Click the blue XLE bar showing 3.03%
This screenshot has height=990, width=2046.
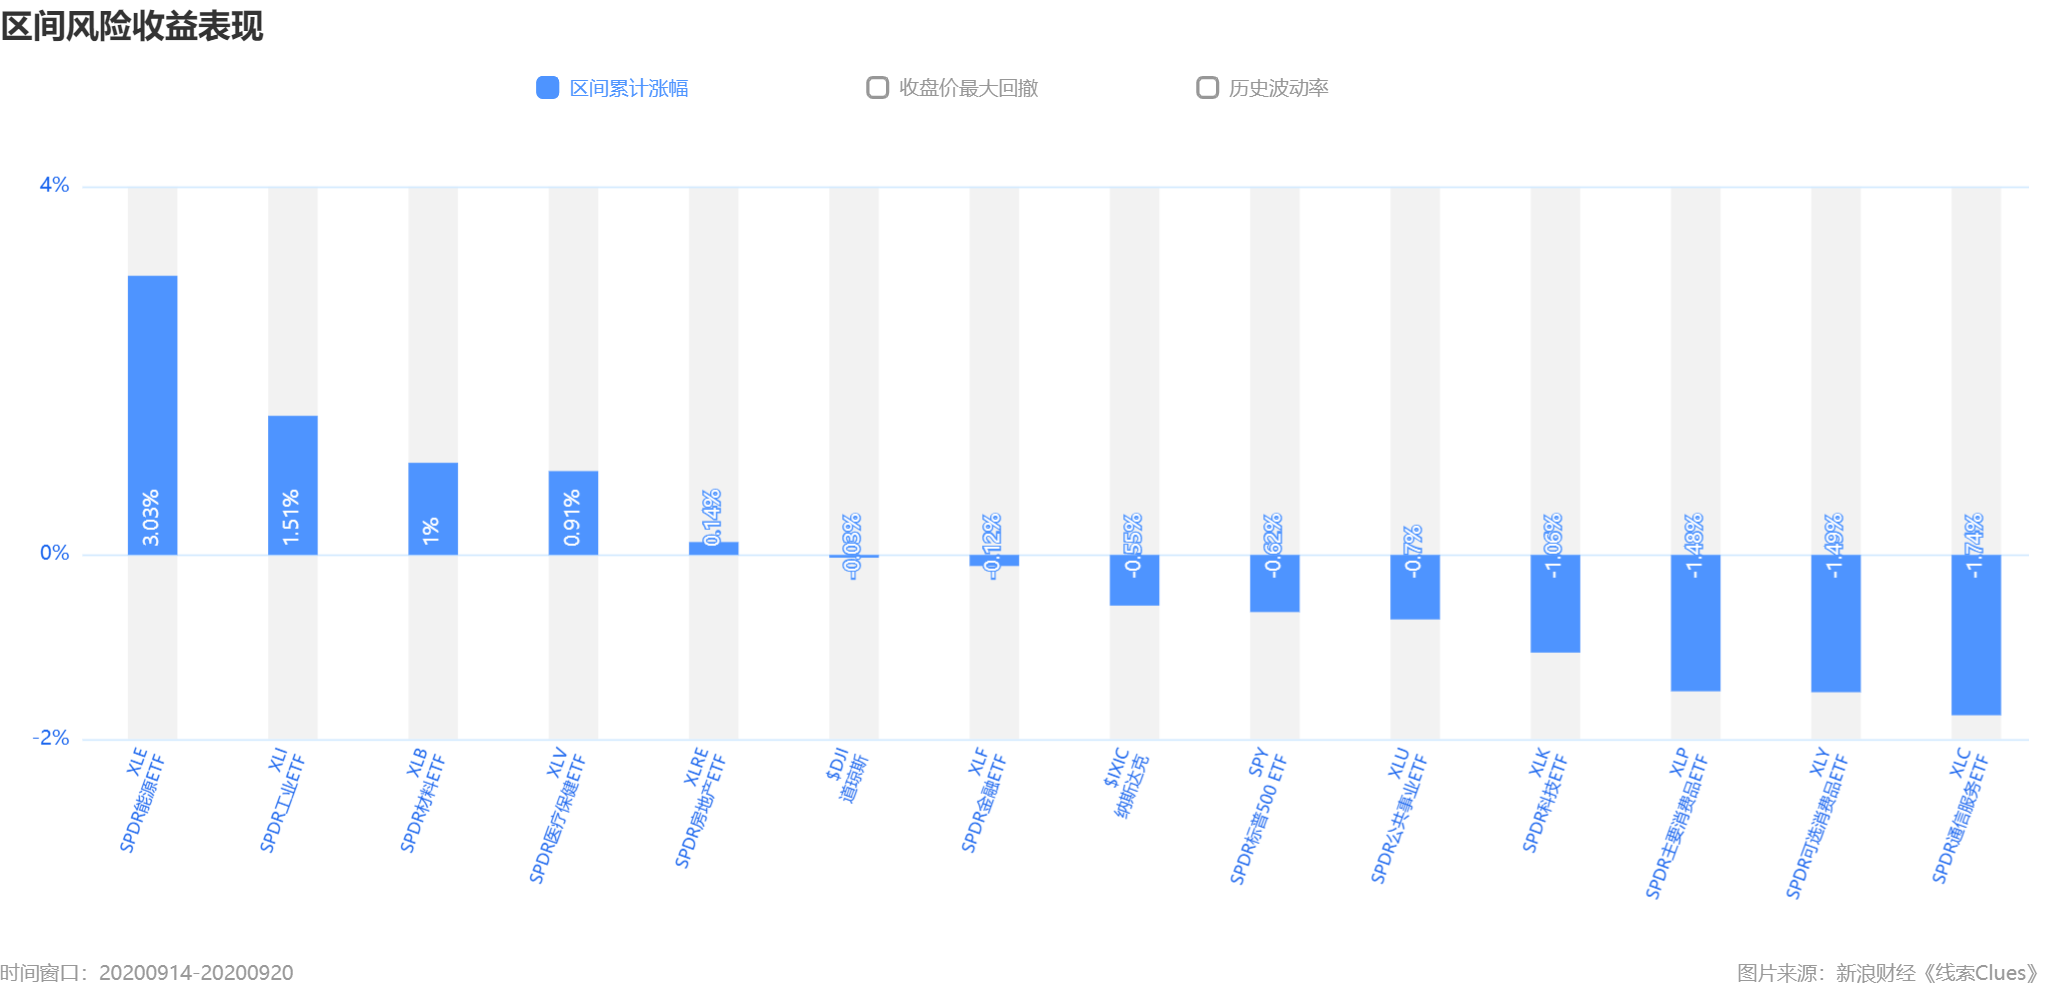(152, 415)
